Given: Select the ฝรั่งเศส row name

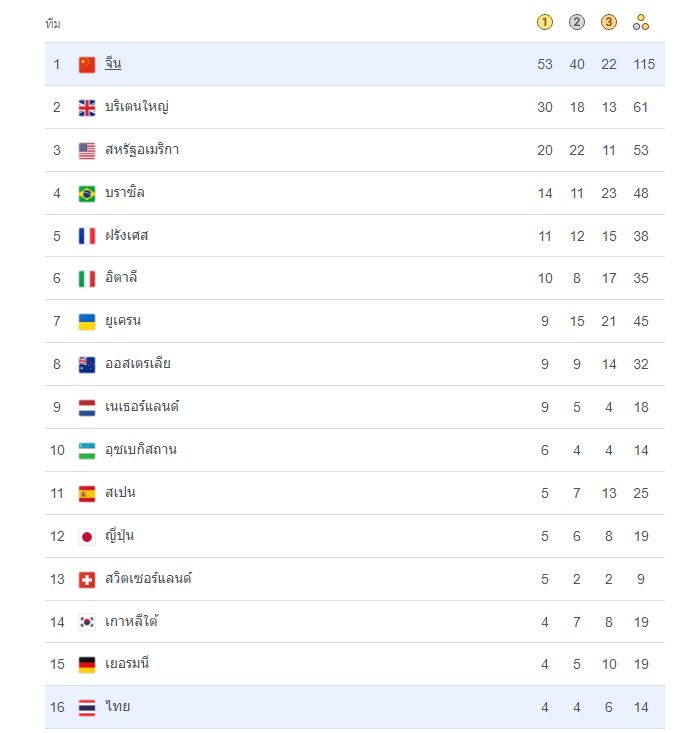Looking at the screenshot, I should (x=127, y=236).
